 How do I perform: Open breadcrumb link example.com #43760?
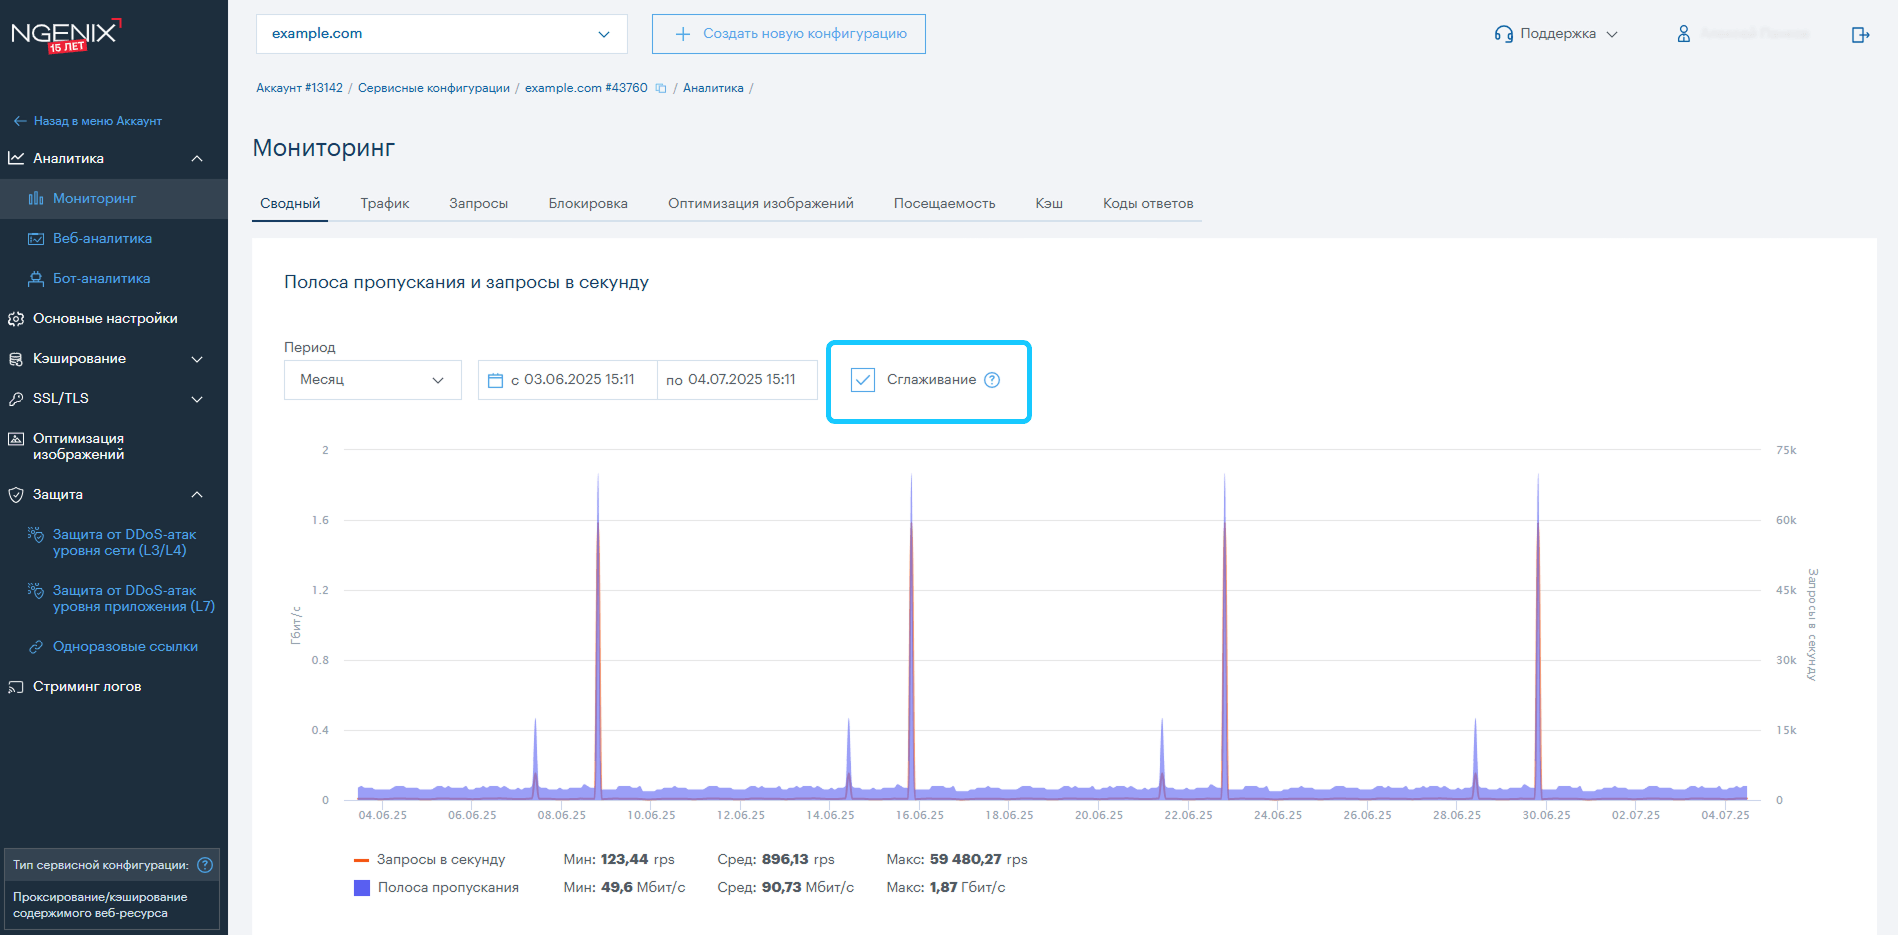pos(586,88)
